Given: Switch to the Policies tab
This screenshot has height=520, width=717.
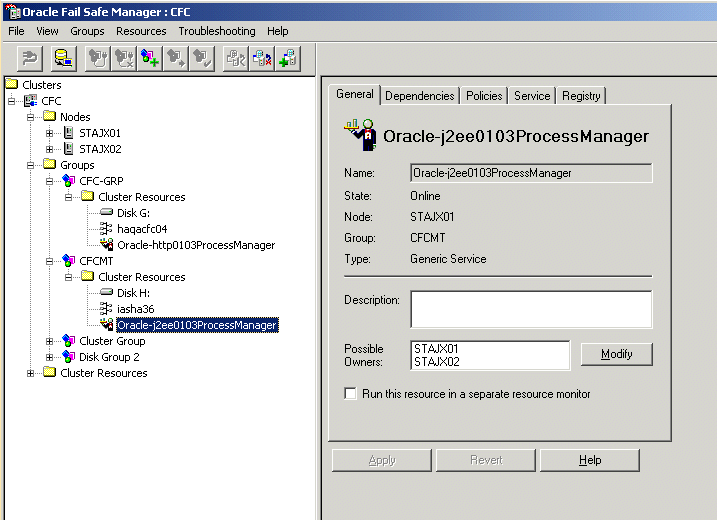Looking at the screenshot, I should (484, 96).
